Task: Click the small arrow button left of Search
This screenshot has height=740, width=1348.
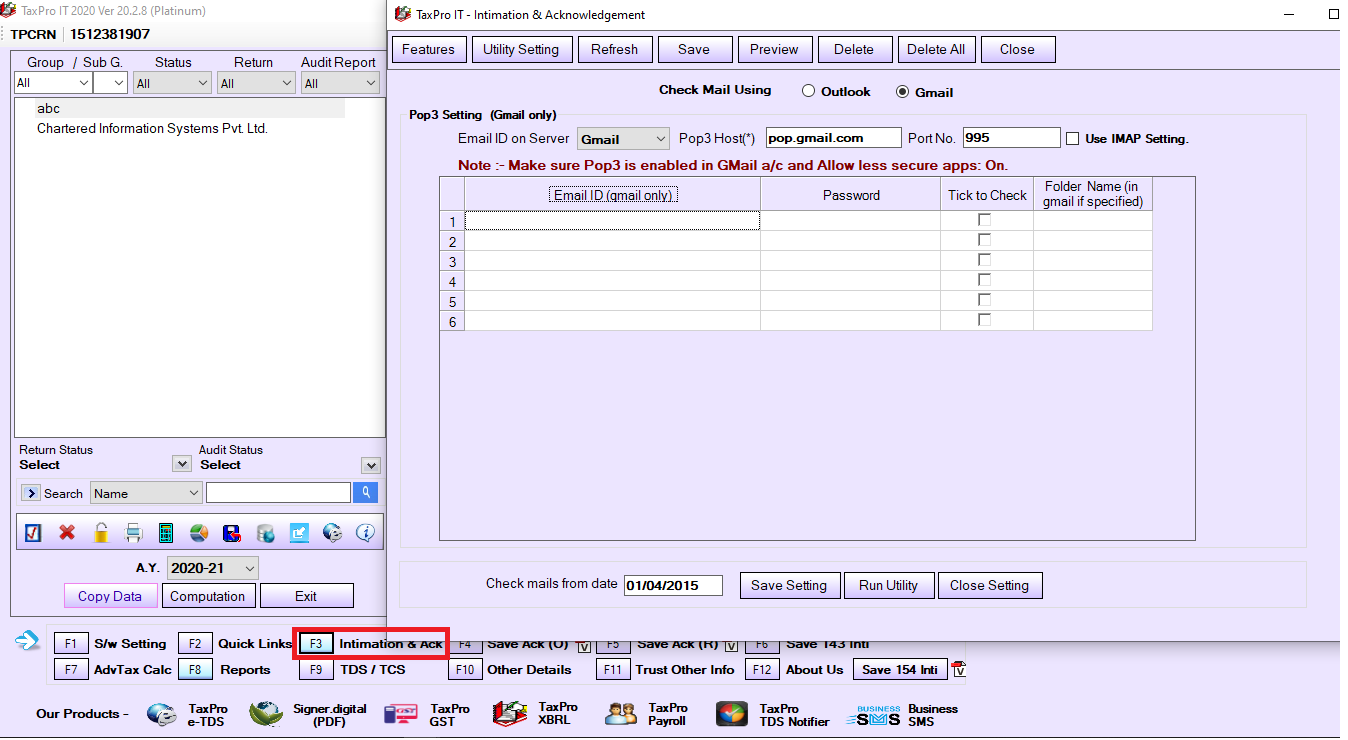Action: [x=30, y=493]
